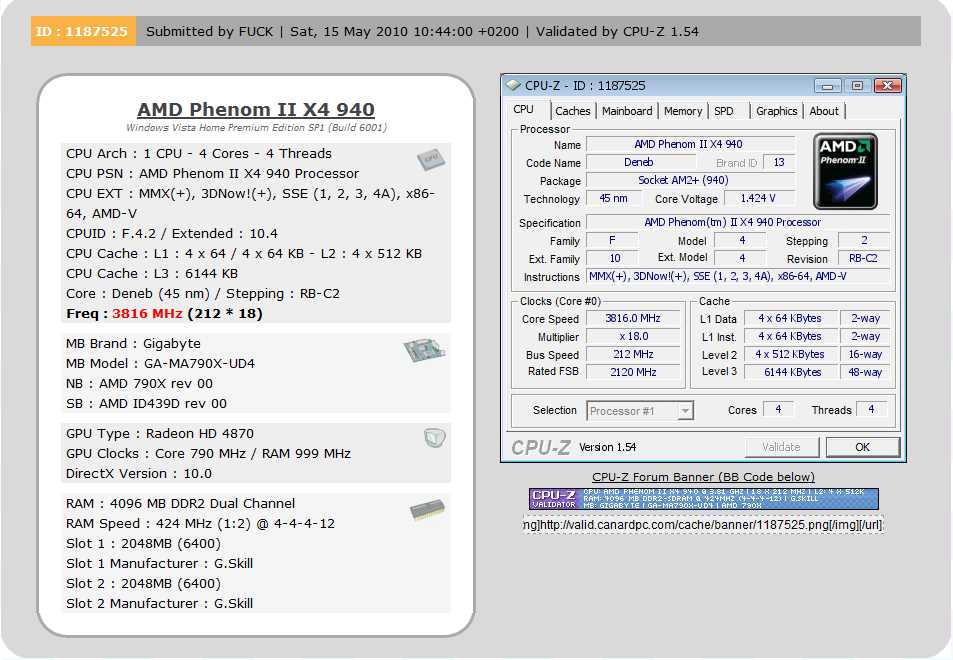Click the Level 3 cache value 6144 KBytes
Screen dimensions: 953x660
793,372
